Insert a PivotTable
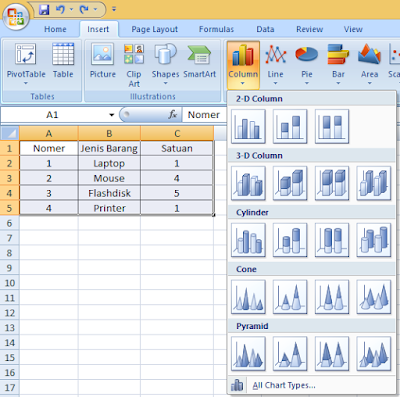This screenshot has height=397, width=400. [x=26, y=64]
